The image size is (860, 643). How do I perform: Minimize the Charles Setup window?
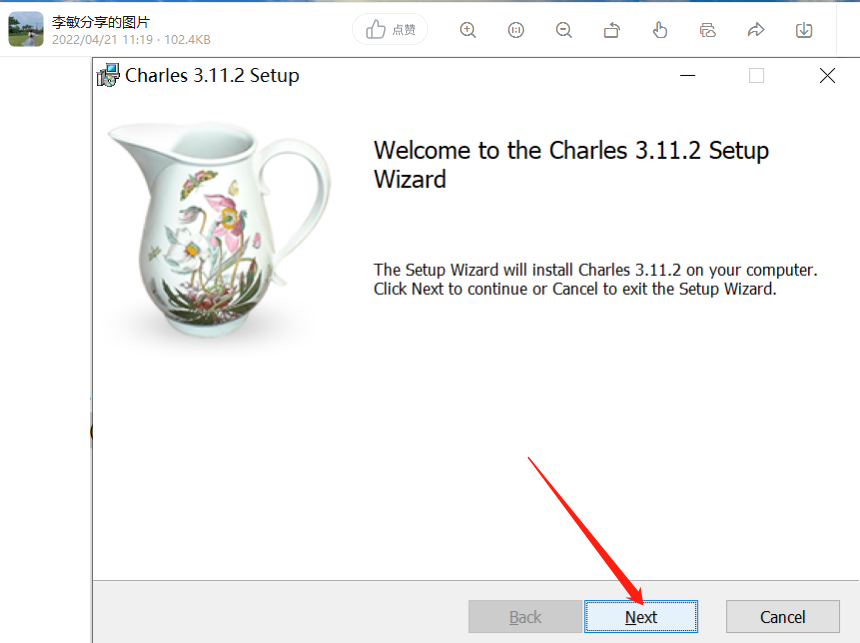pos(687,75)
